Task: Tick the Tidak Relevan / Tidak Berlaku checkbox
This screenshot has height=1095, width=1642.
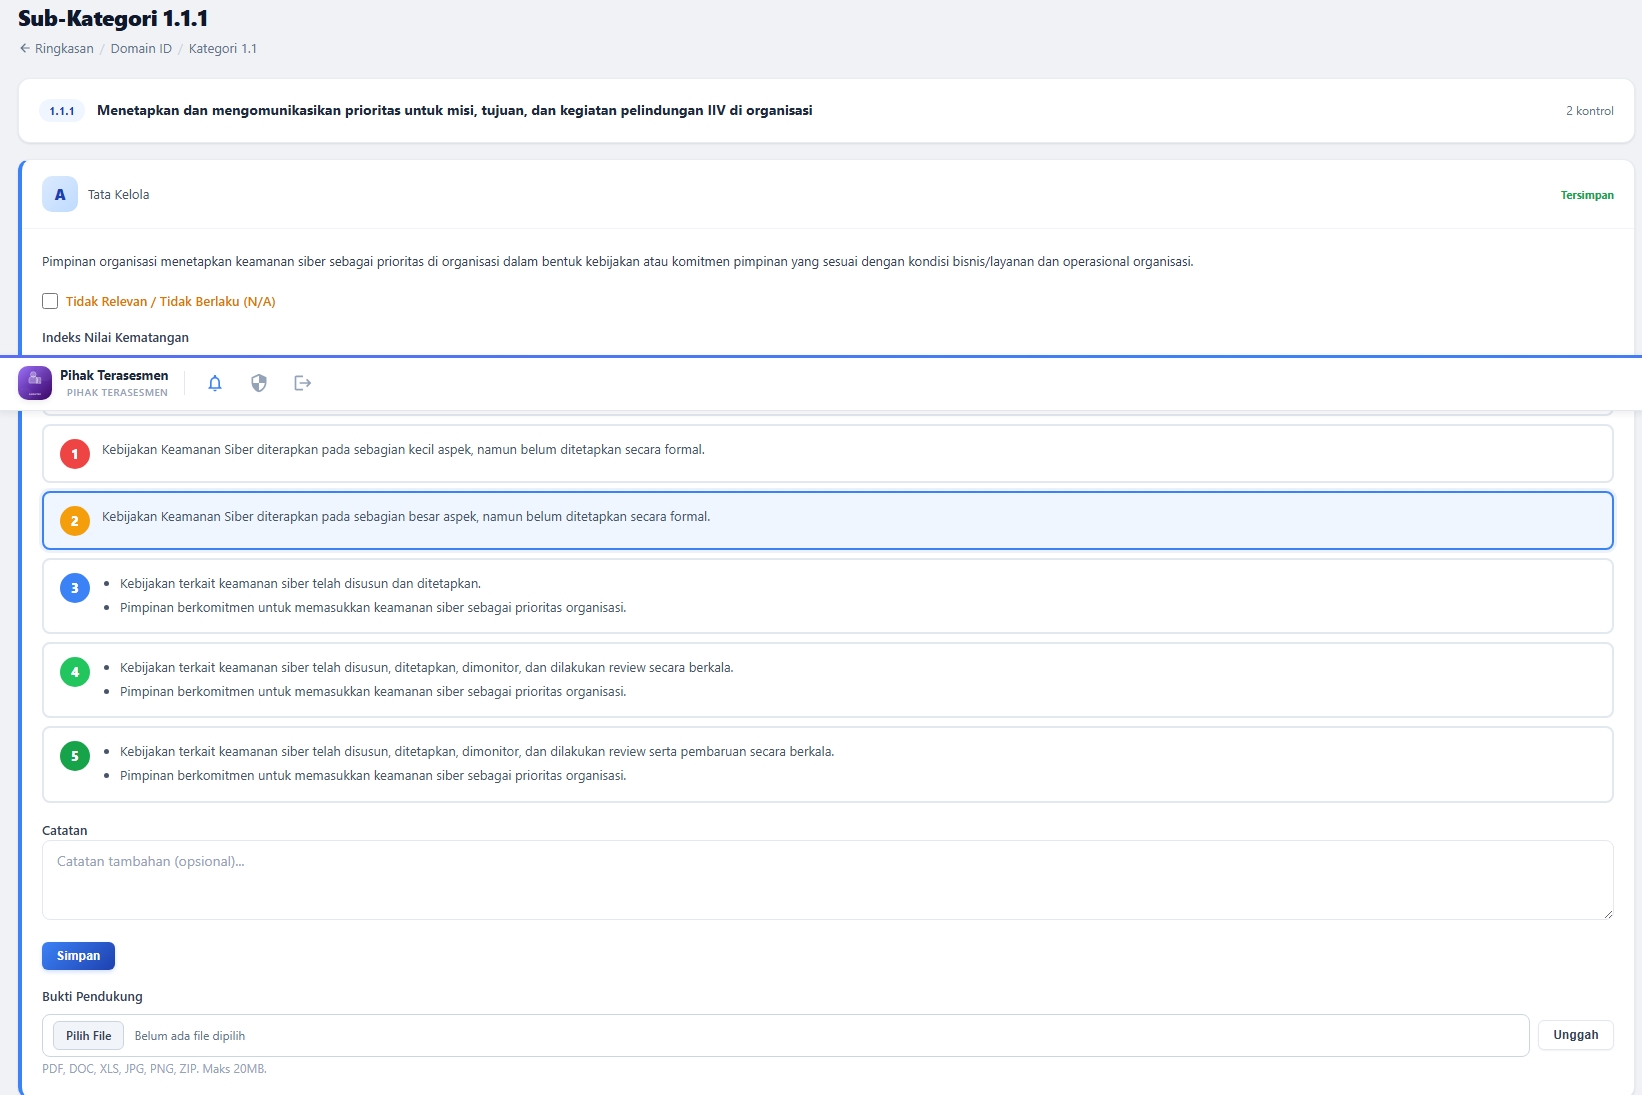Action: pos(50,301)
